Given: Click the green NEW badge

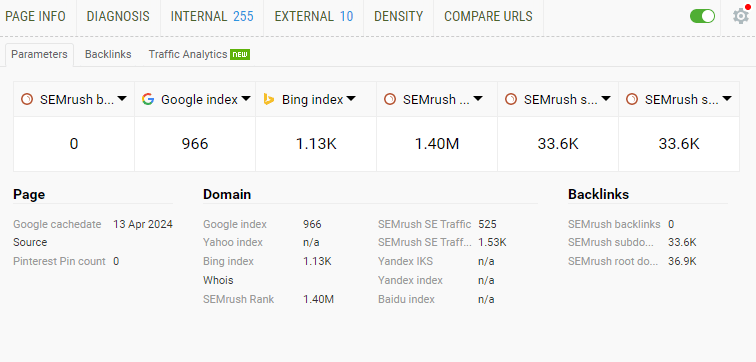Looking at the screenshot, I should [240, 54].
